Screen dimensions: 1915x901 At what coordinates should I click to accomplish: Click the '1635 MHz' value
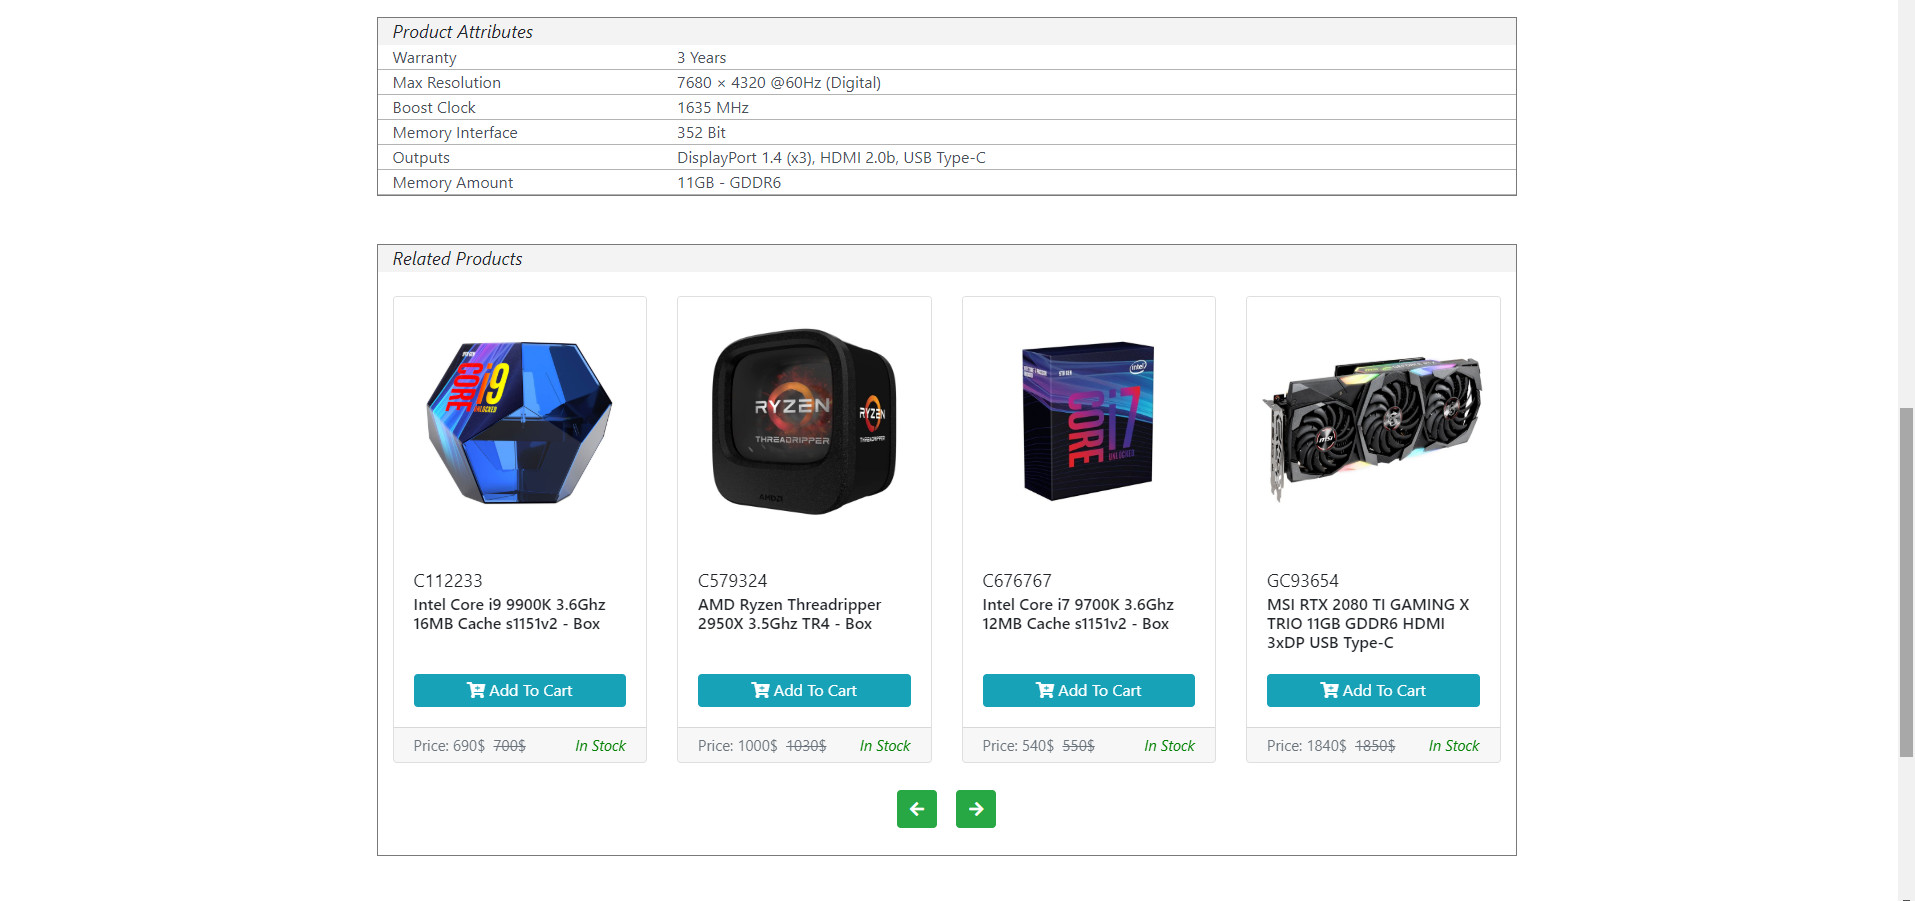click(x=713, y=108)
